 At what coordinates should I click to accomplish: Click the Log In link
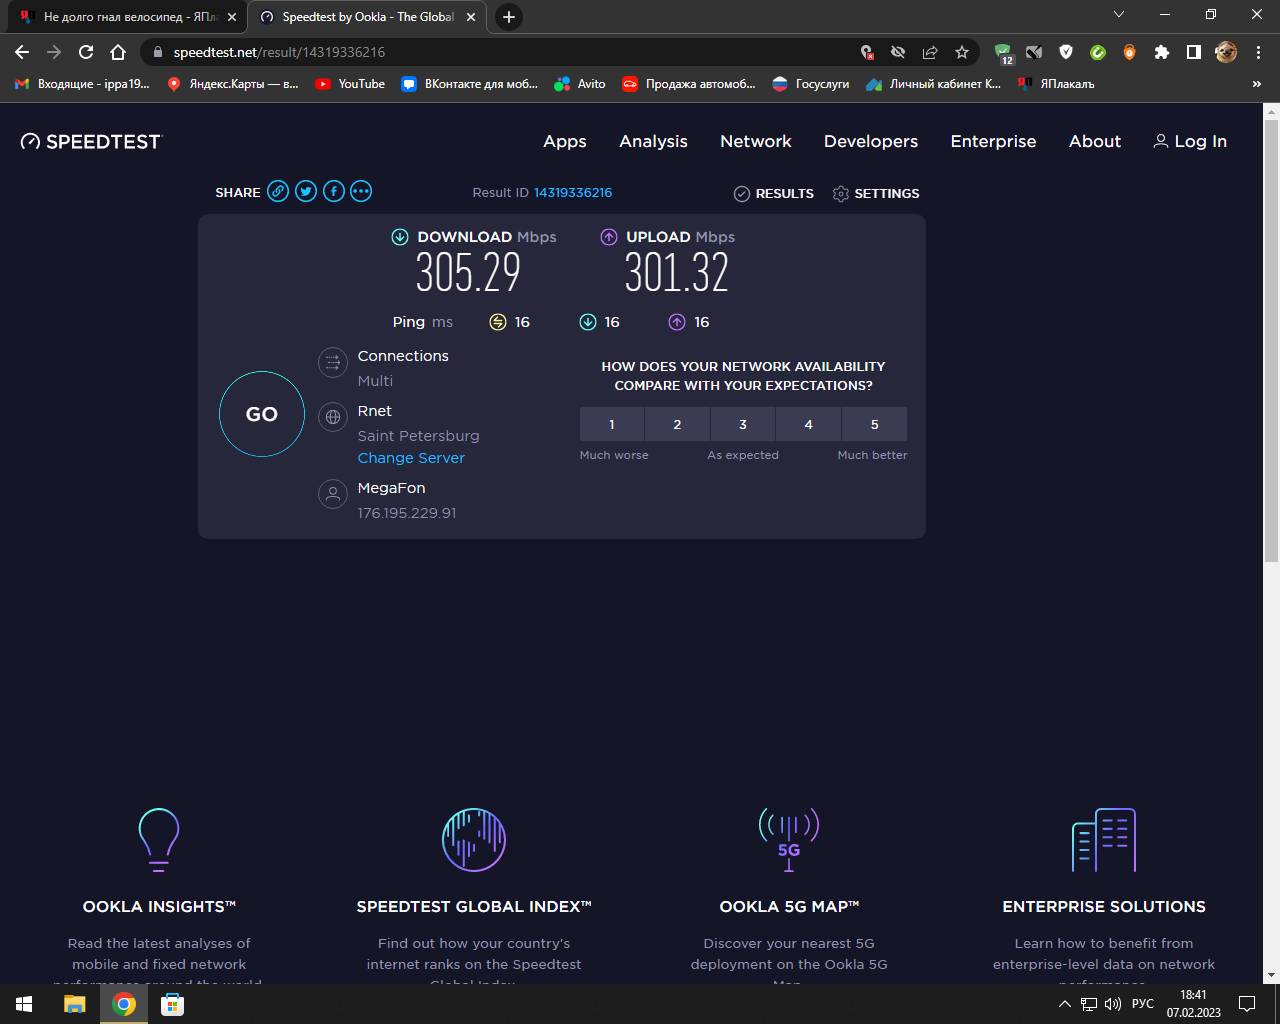(1190, 142)
